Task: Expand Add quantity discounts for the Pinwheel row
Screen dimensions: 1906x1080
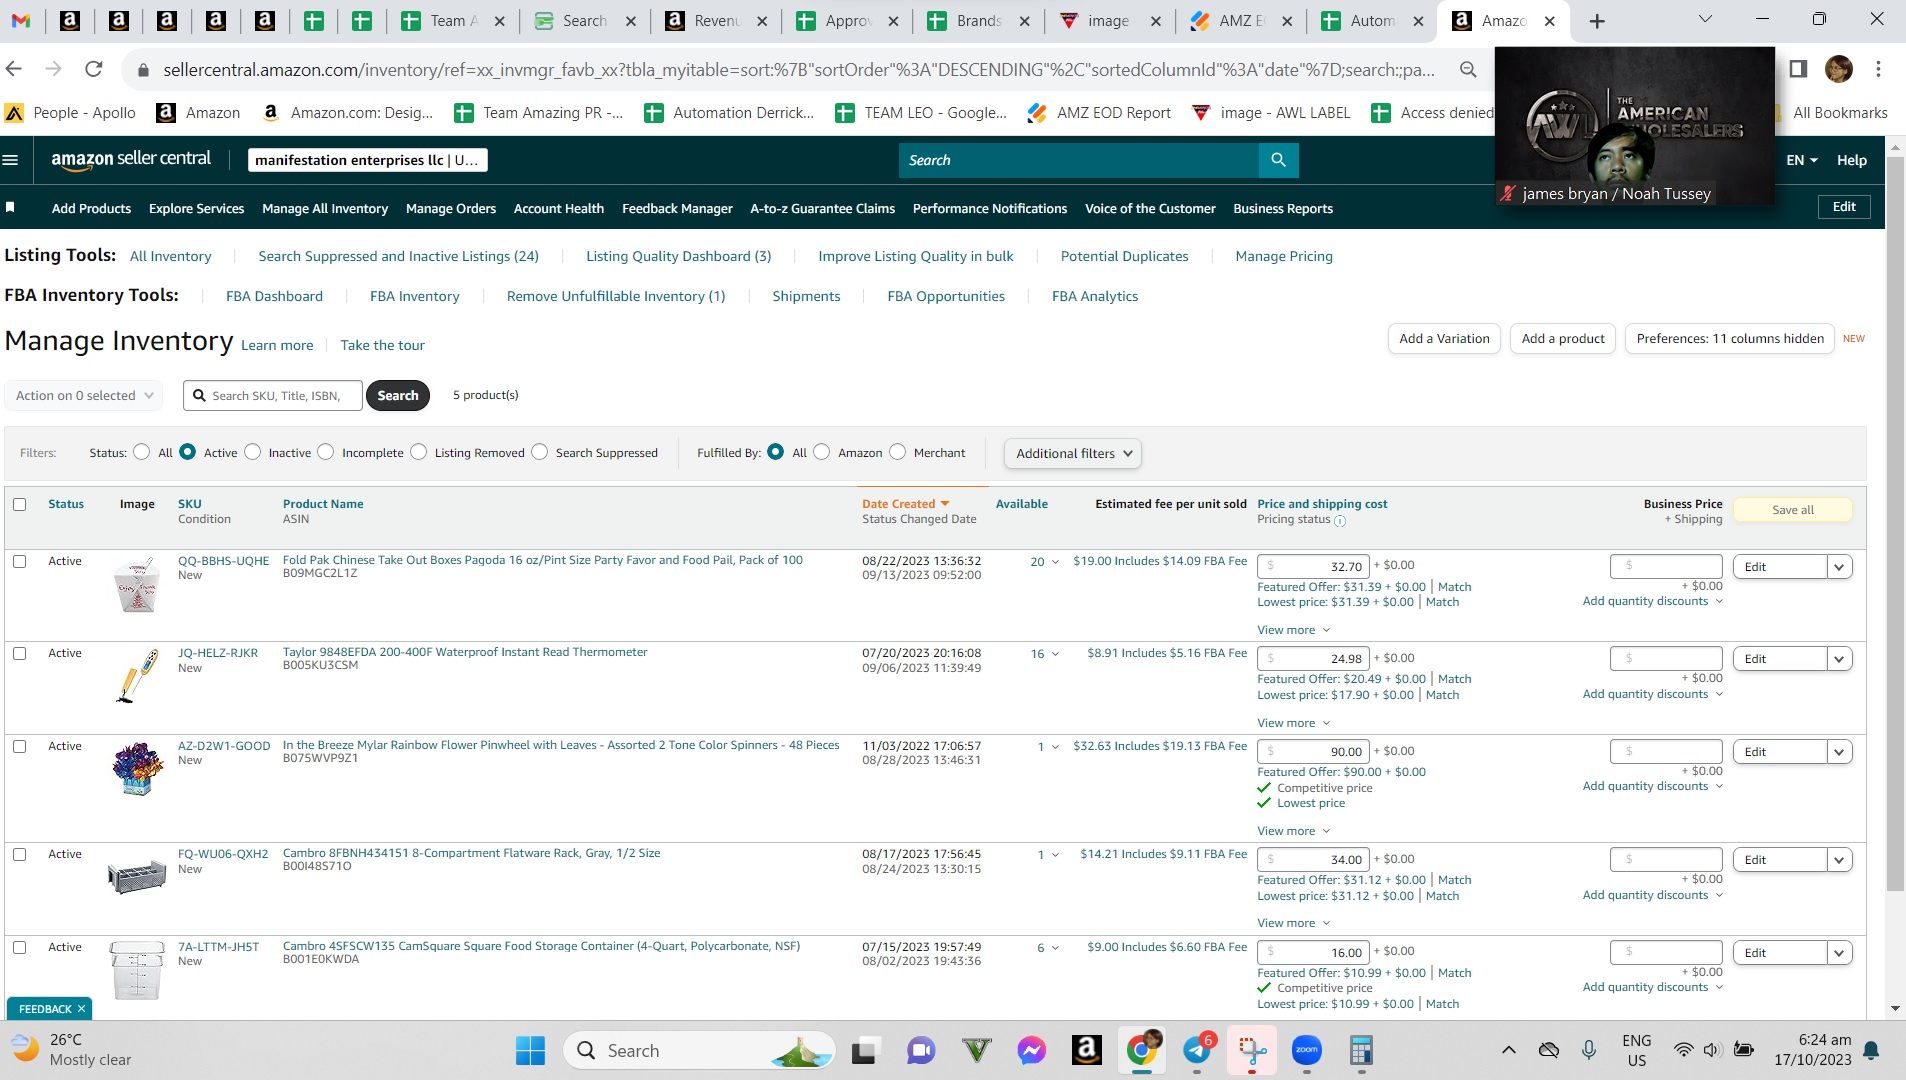Action: (x=1653, y=786)
